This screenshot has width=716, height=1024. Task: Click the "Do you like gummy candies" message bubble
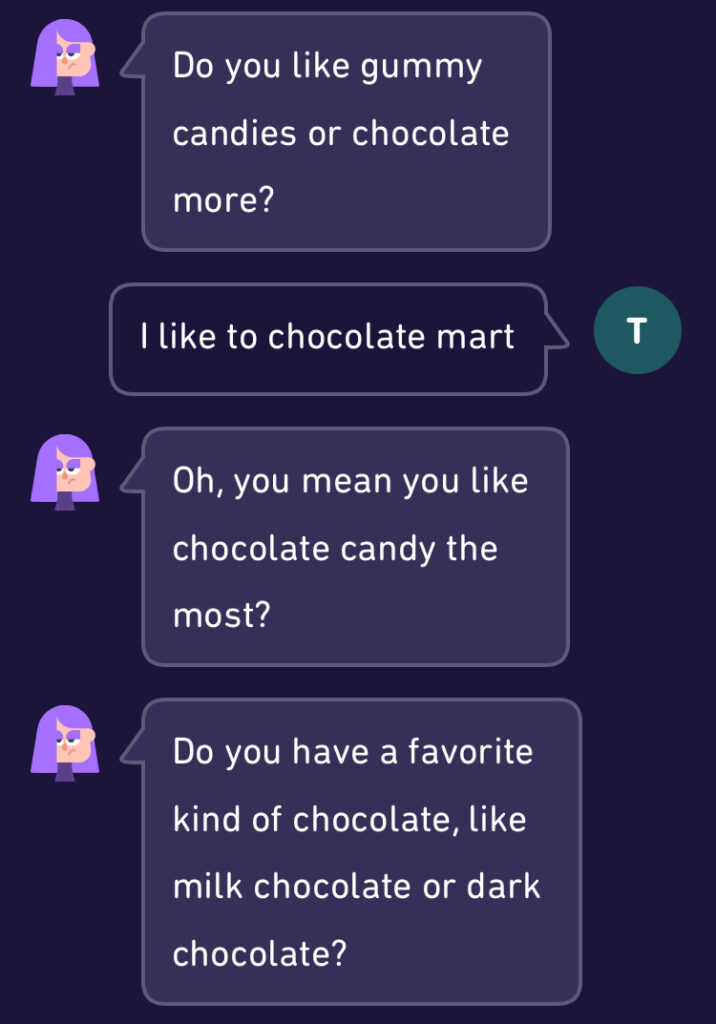tap(346, 132)
